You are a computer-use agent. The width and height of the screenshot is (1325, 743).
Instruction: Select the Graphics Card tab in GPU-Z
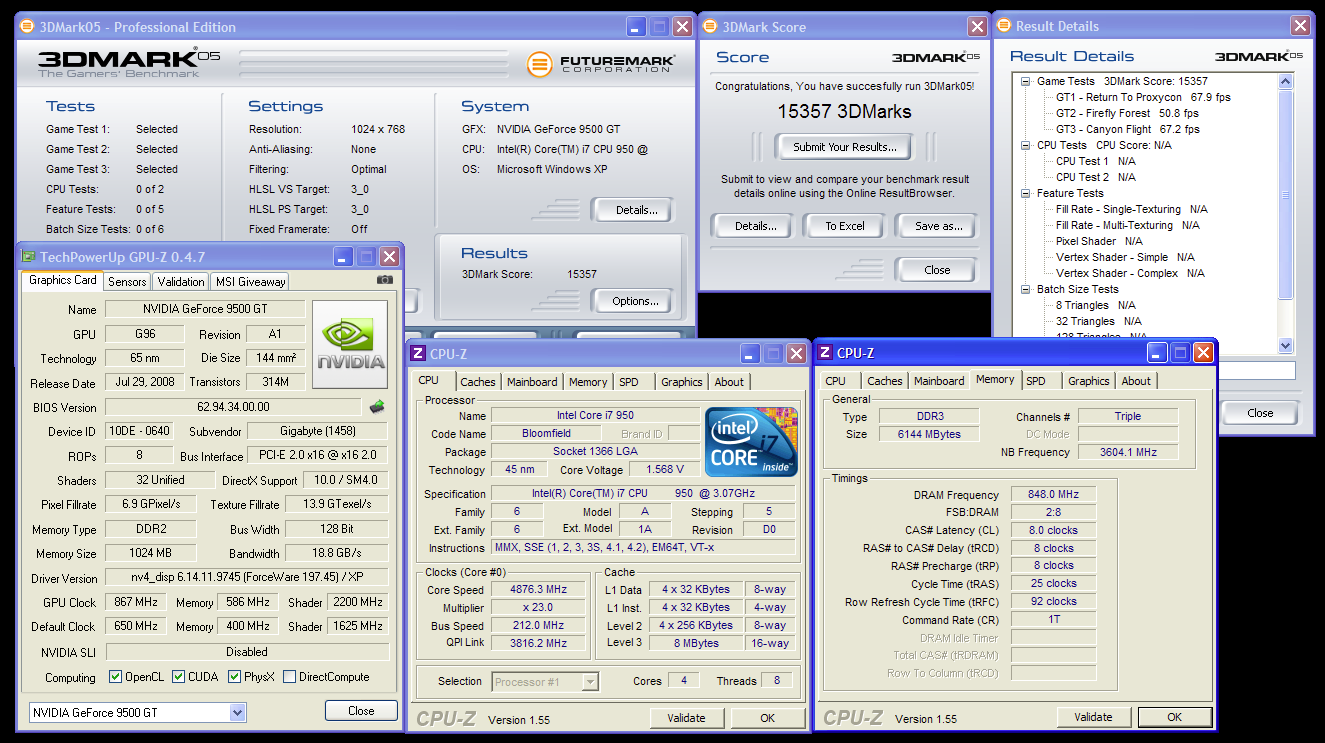point(63,280)
